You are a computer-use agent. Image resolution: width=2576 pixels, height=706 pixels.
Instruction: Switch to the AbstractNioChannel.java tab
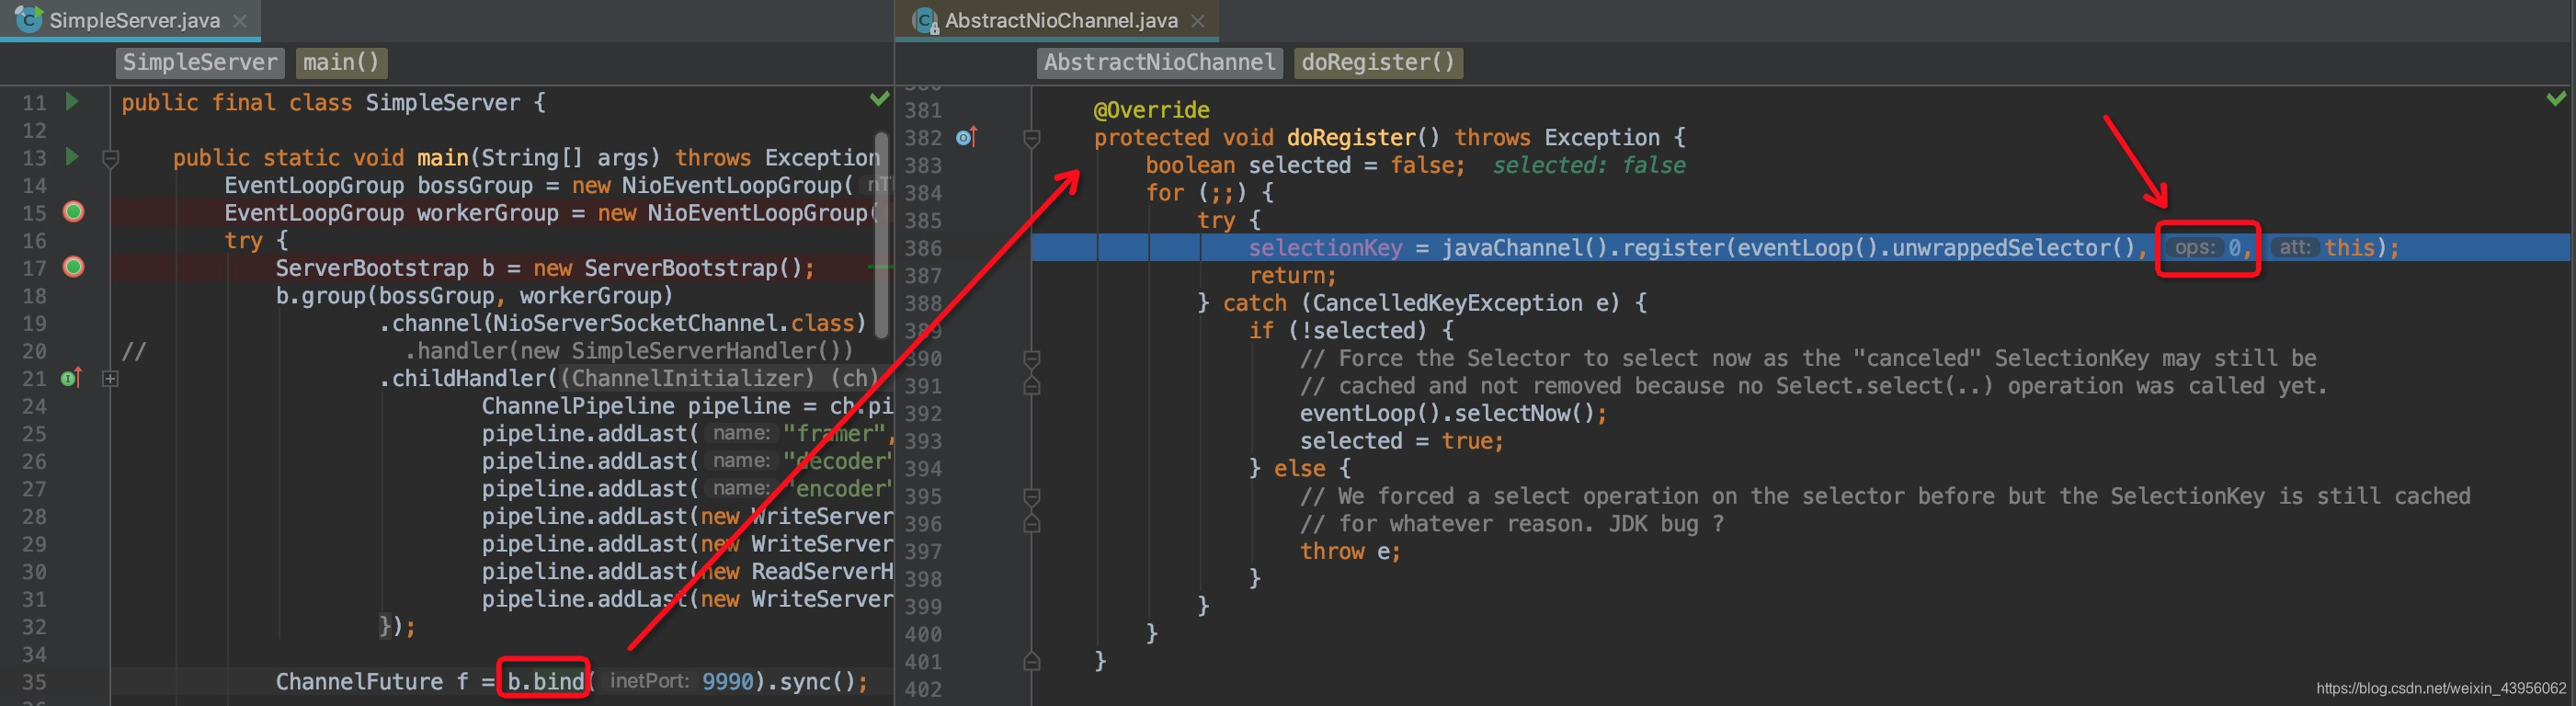pyautogui.click(x=1060, y=20)
